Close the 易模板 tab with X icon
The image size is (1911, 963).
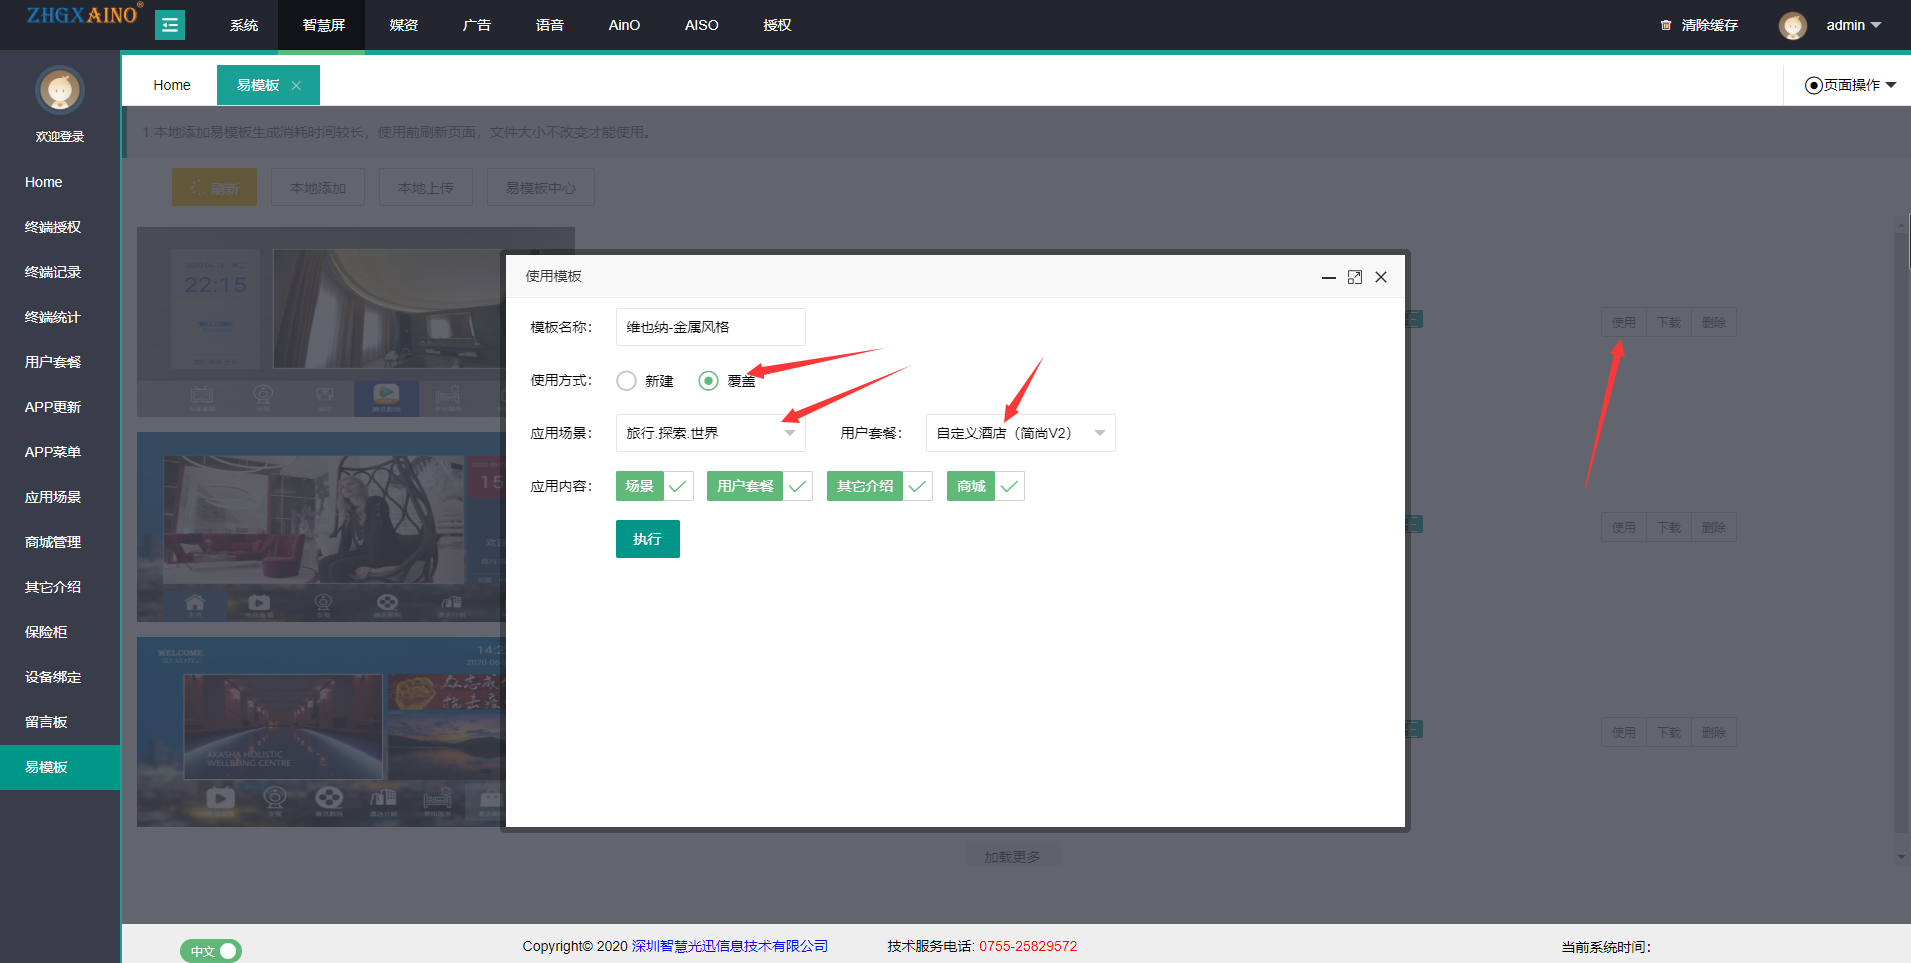(x=296, y=86)
